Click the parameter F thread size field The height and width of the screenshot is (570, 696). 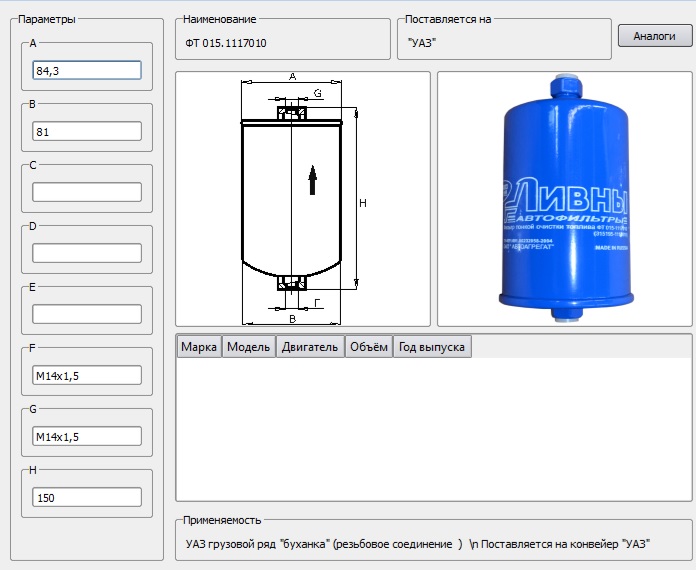(x=86, y=375)
